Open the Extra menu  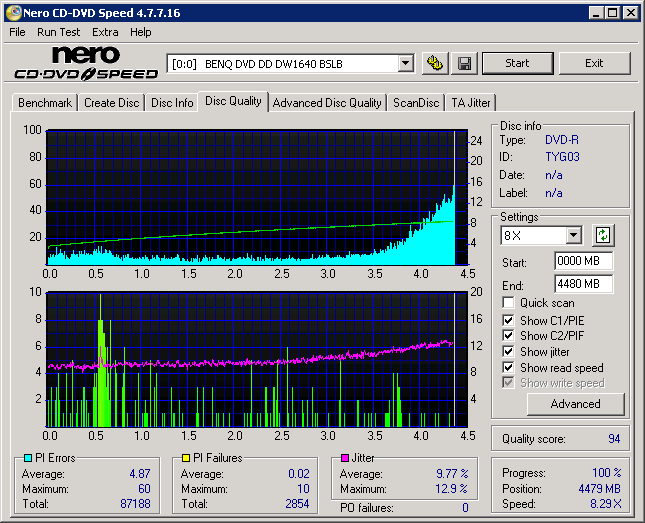105,32
